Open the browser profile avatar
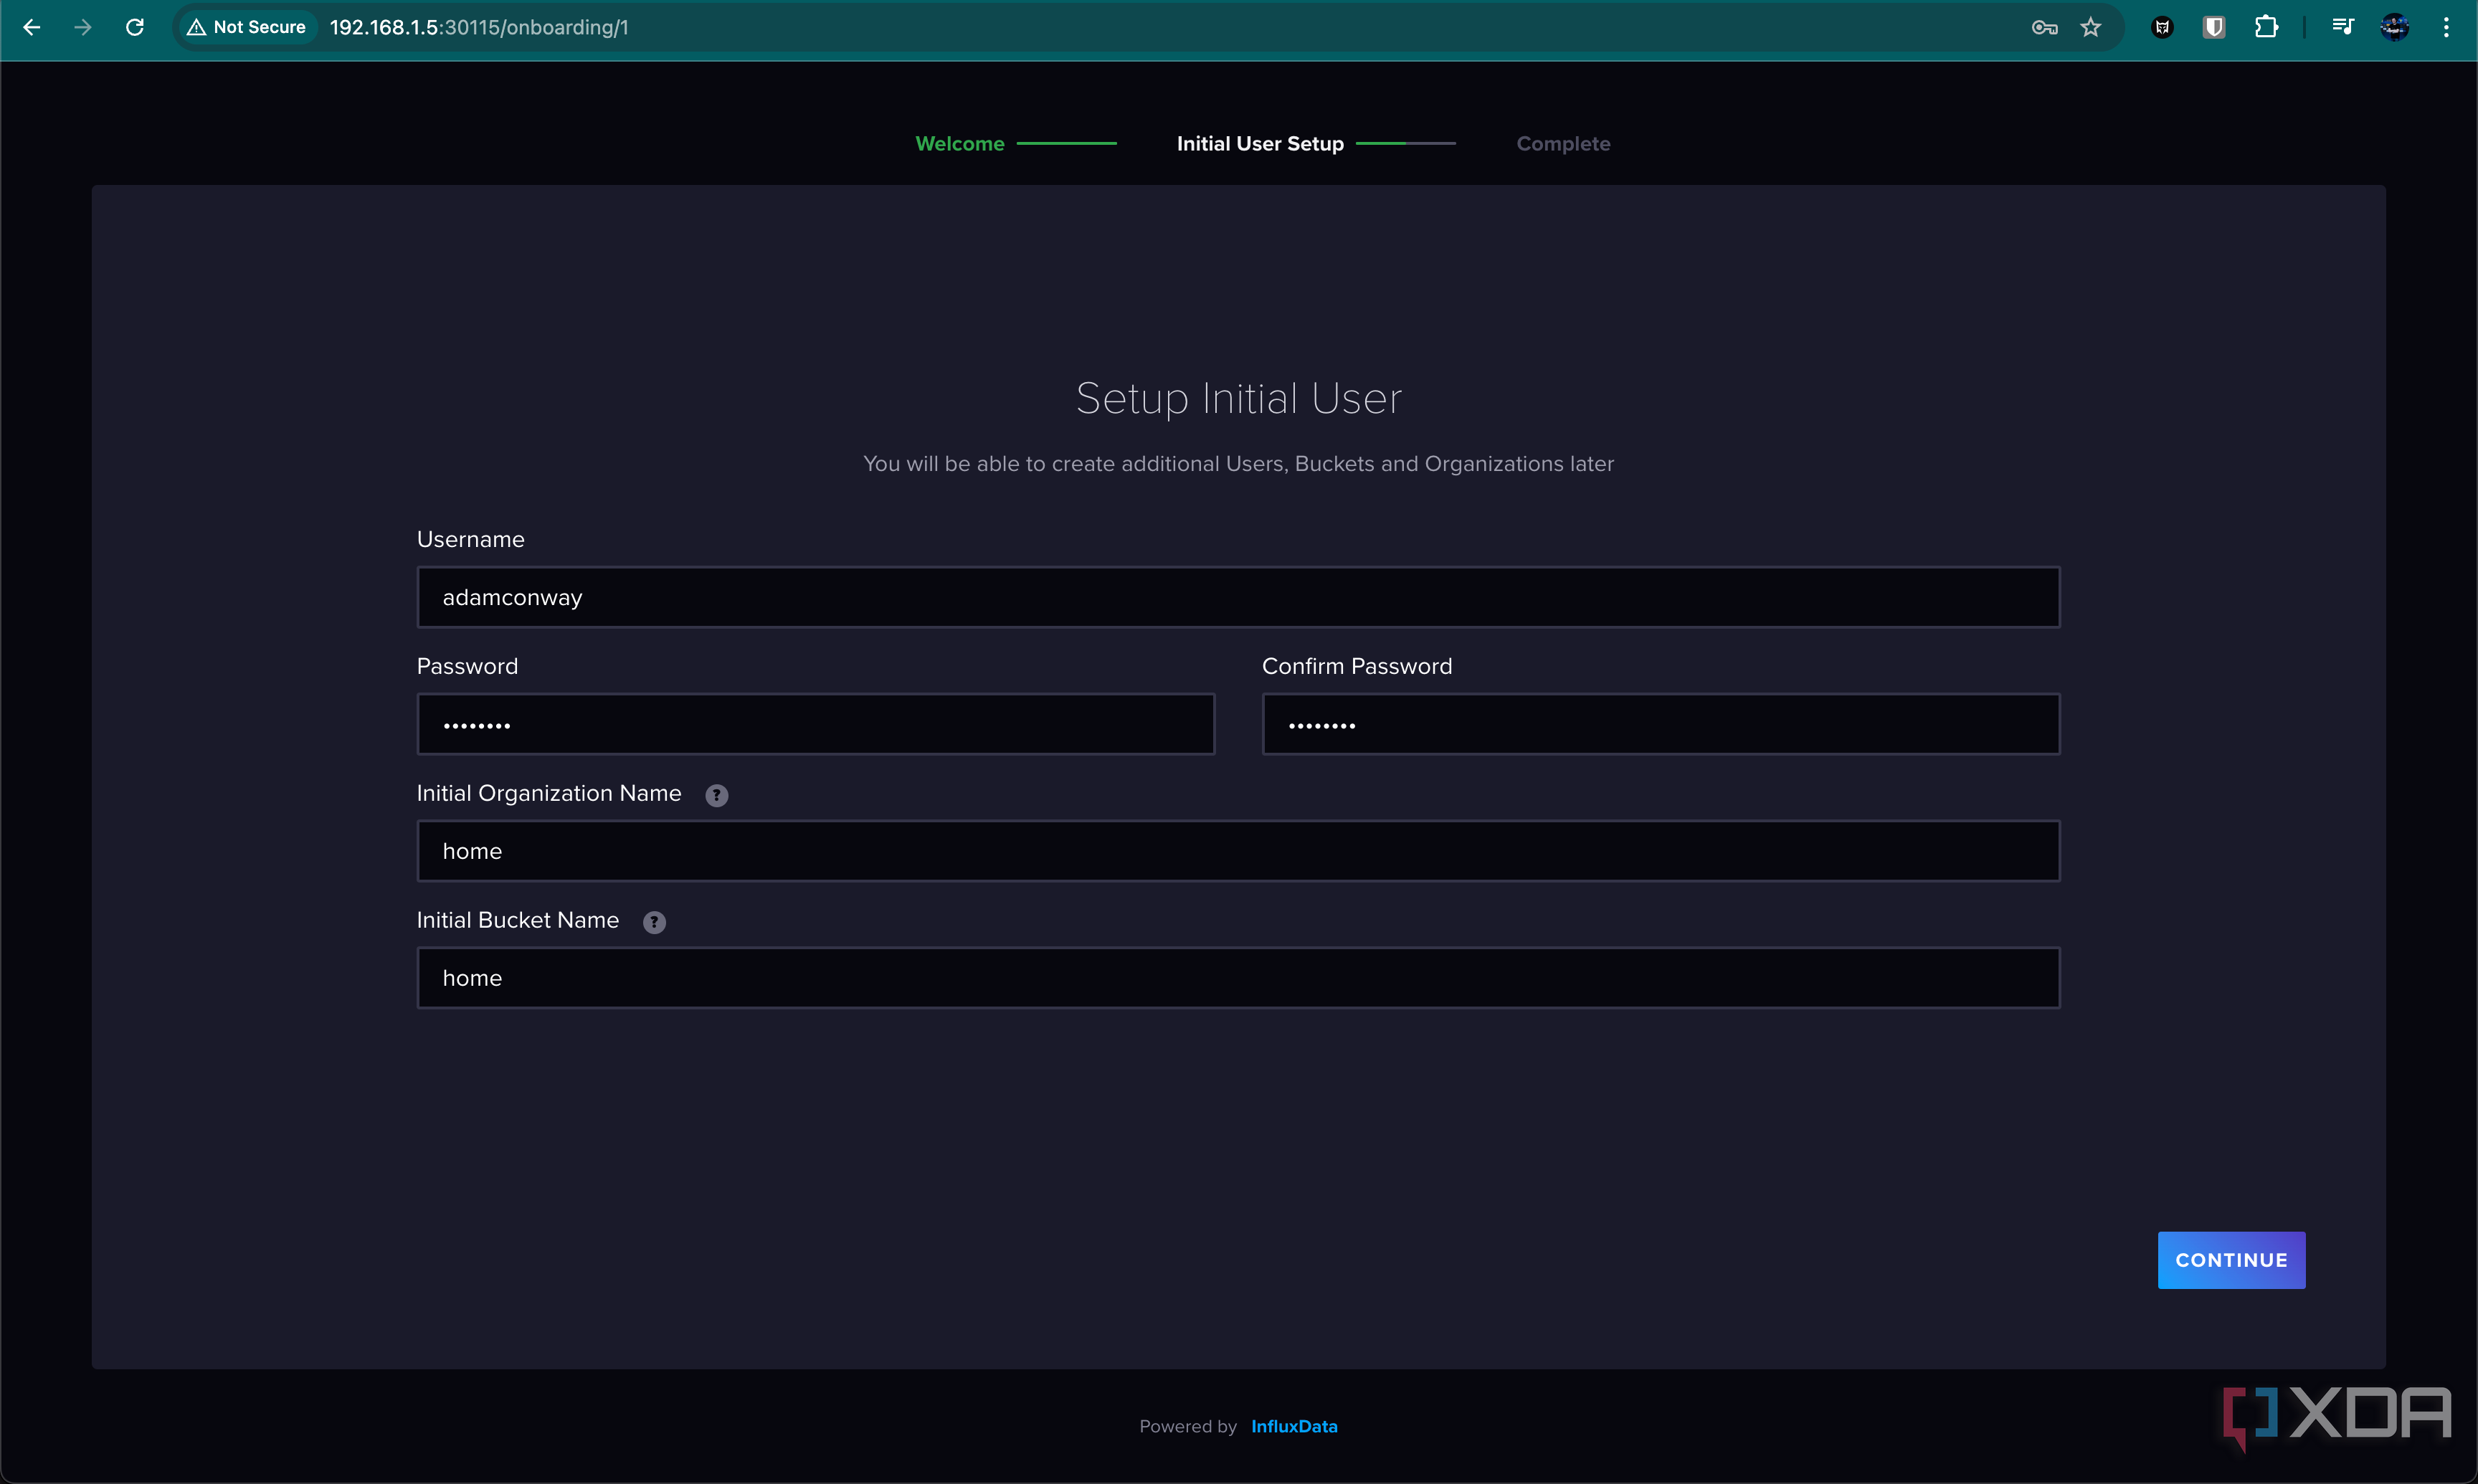 pos(2395,28)
